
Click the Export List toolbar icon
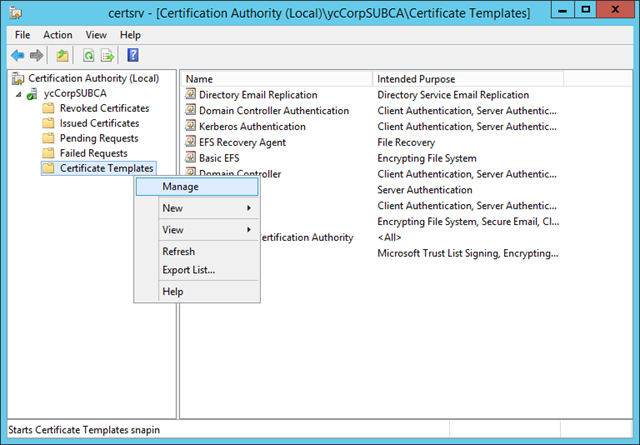(x=107, y=55)
